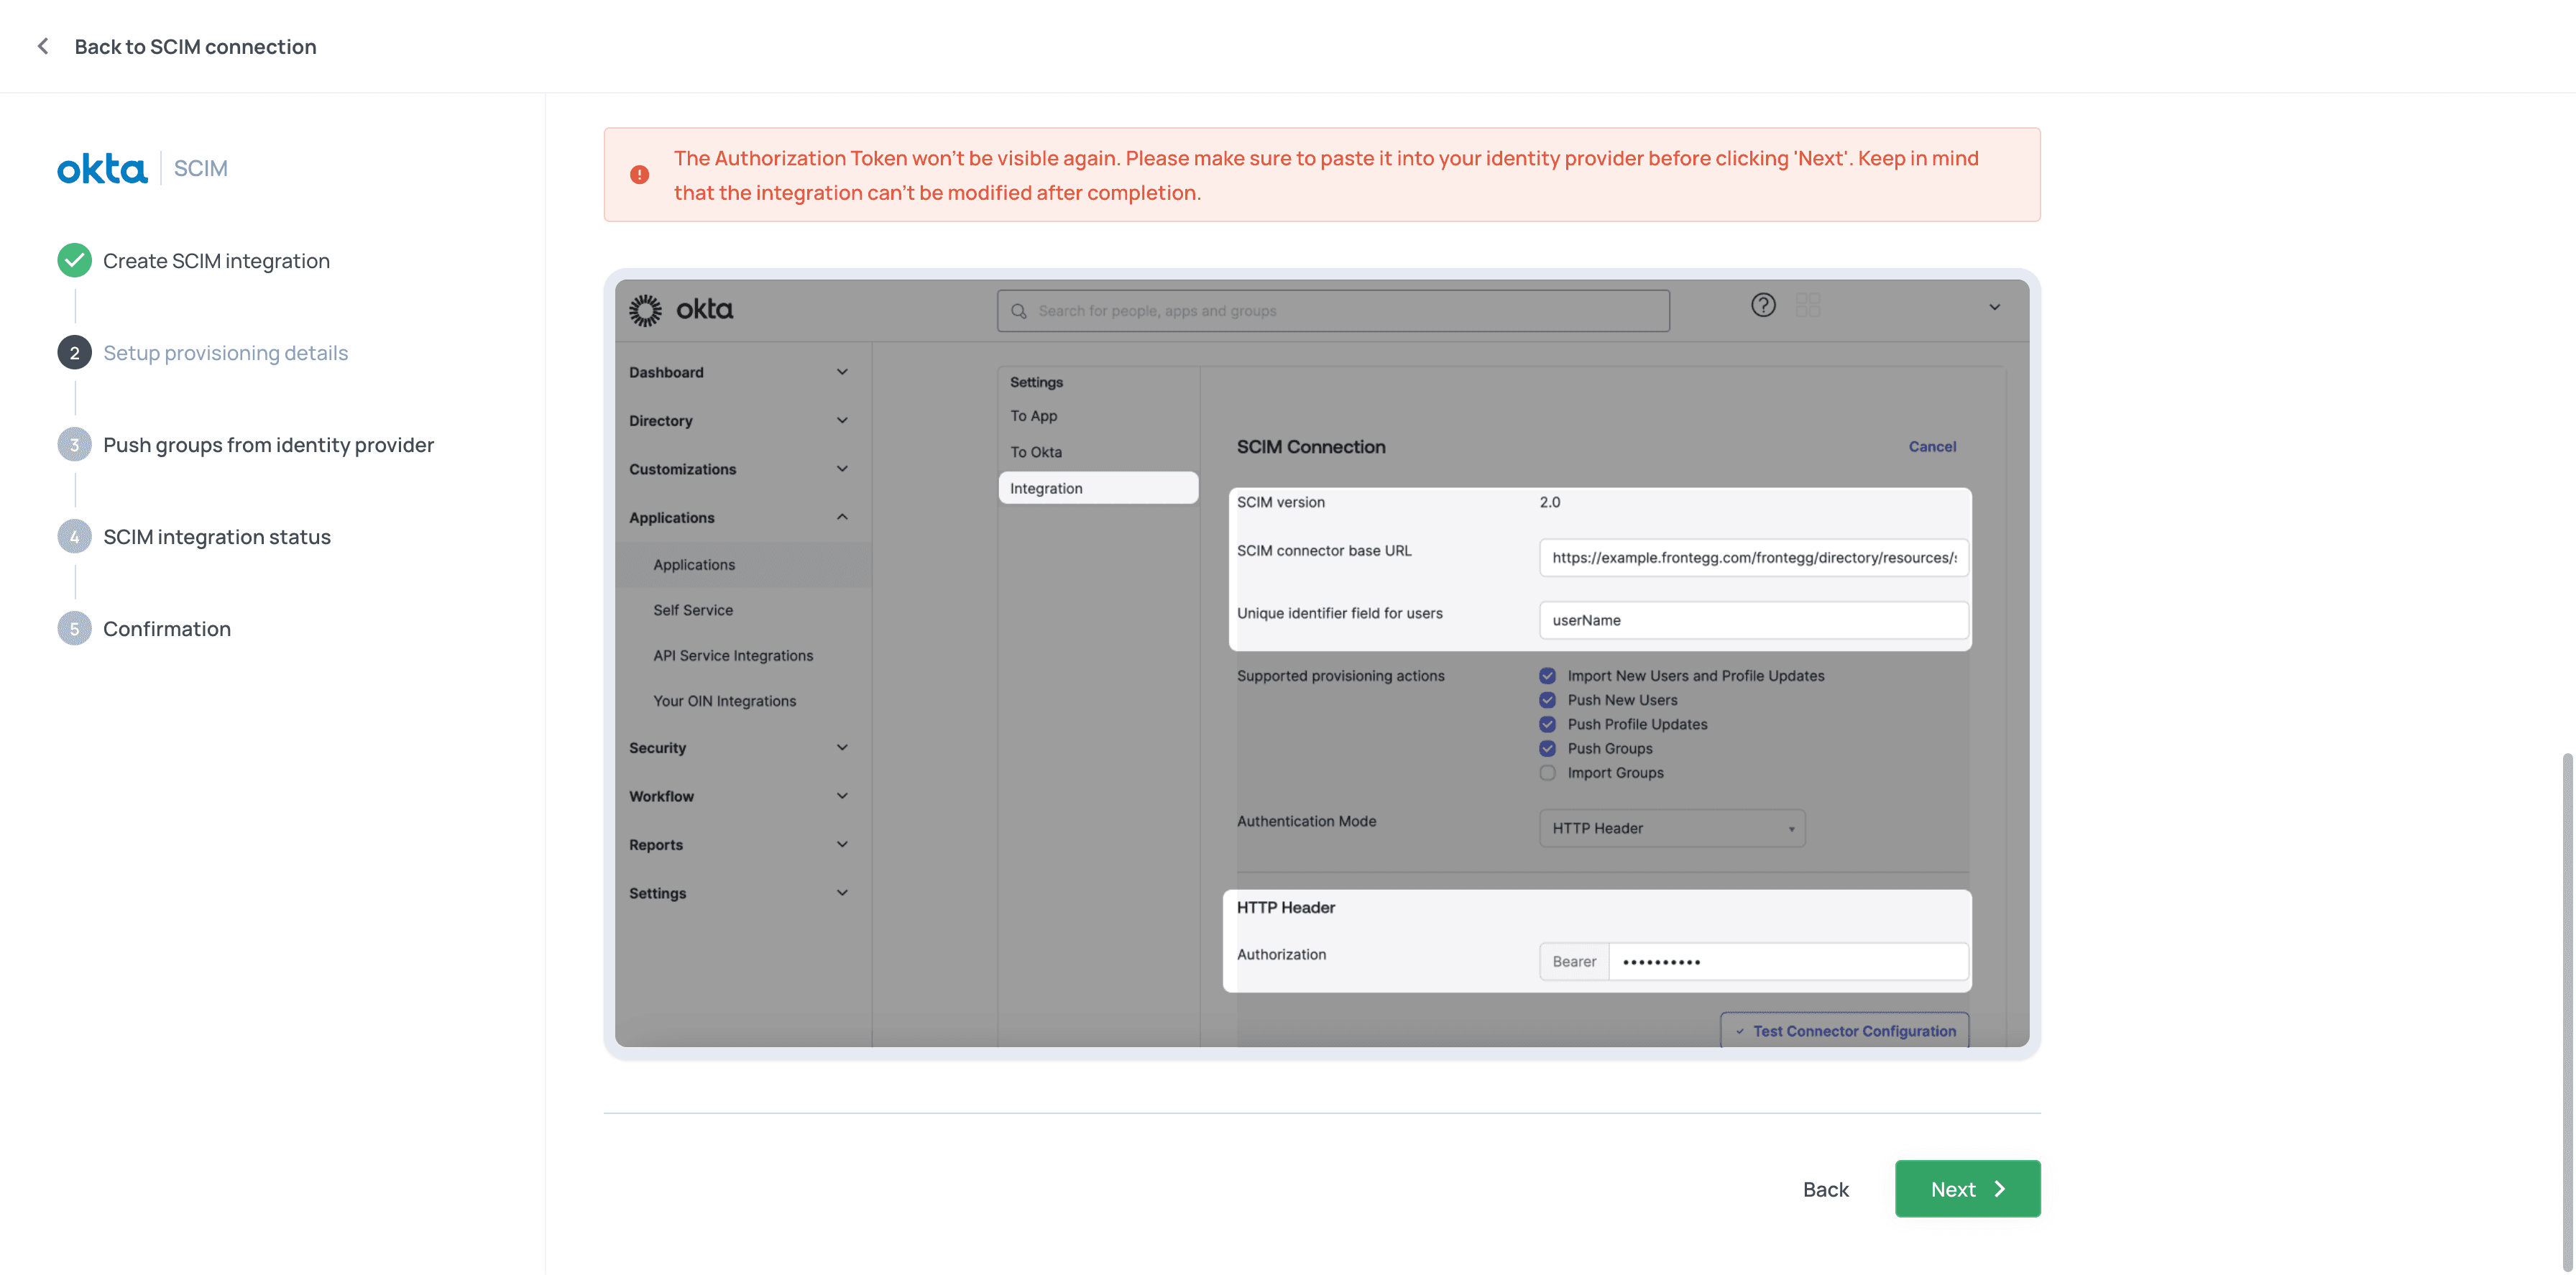Click the step 2 circle icon
Image resolution: width=2576 pixels, height=1275 pixels.
74,352
